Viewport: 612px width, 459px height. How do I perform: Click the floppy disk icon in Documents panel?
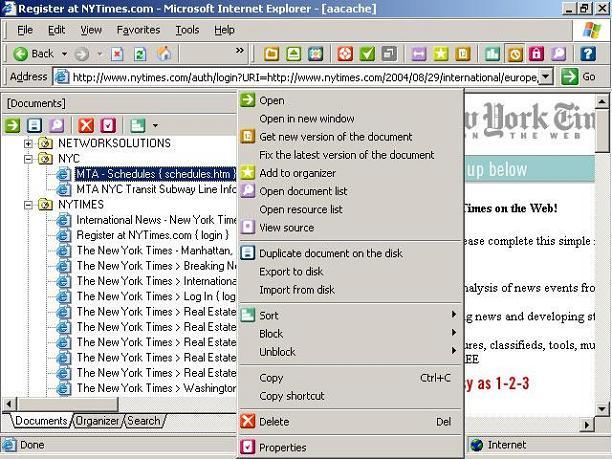[x=34, y=125]
